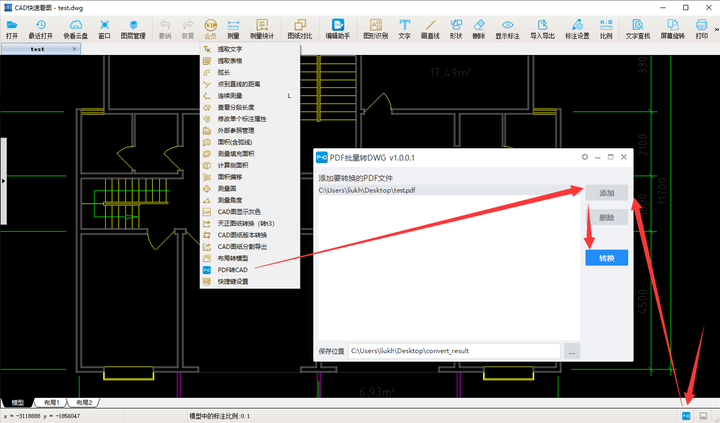Image resolution: width=720 pixels, height=423 pixels.
Task: Click the 打印 print icon
Action: point(701,29)
